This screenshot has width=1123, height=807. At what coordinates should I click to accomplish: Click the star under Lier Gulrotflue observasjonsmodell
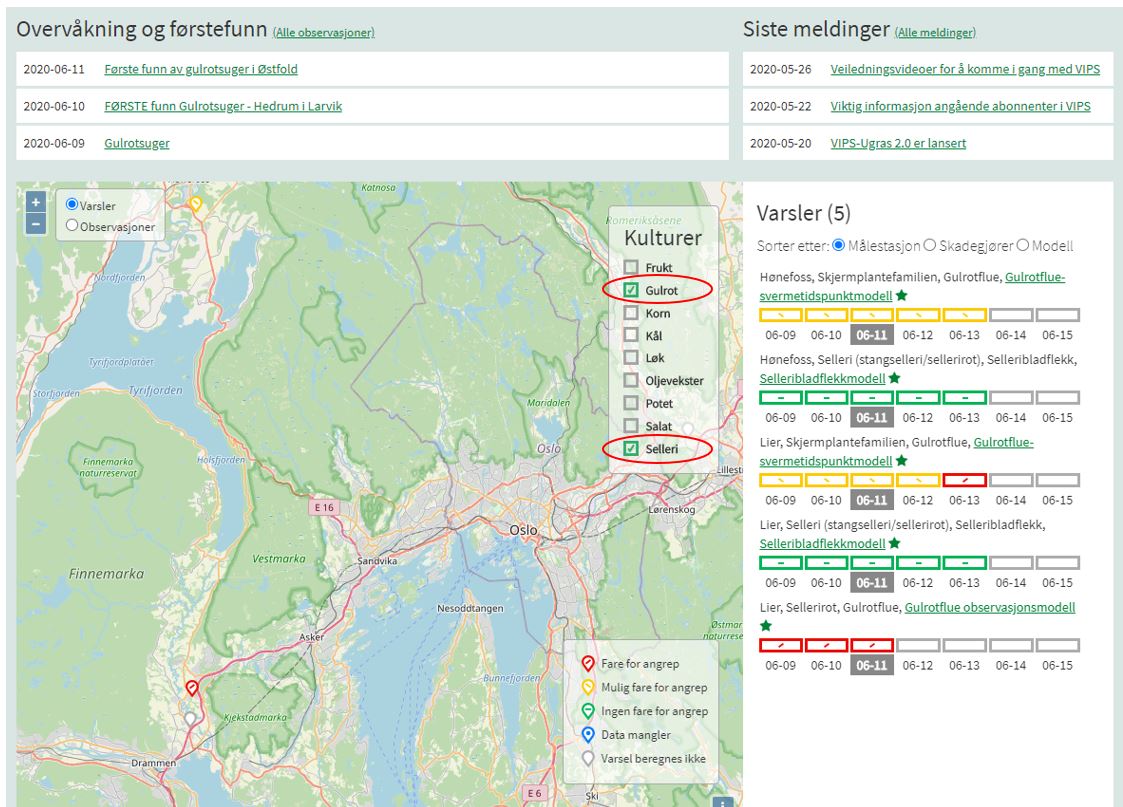[x=766, y=625]
